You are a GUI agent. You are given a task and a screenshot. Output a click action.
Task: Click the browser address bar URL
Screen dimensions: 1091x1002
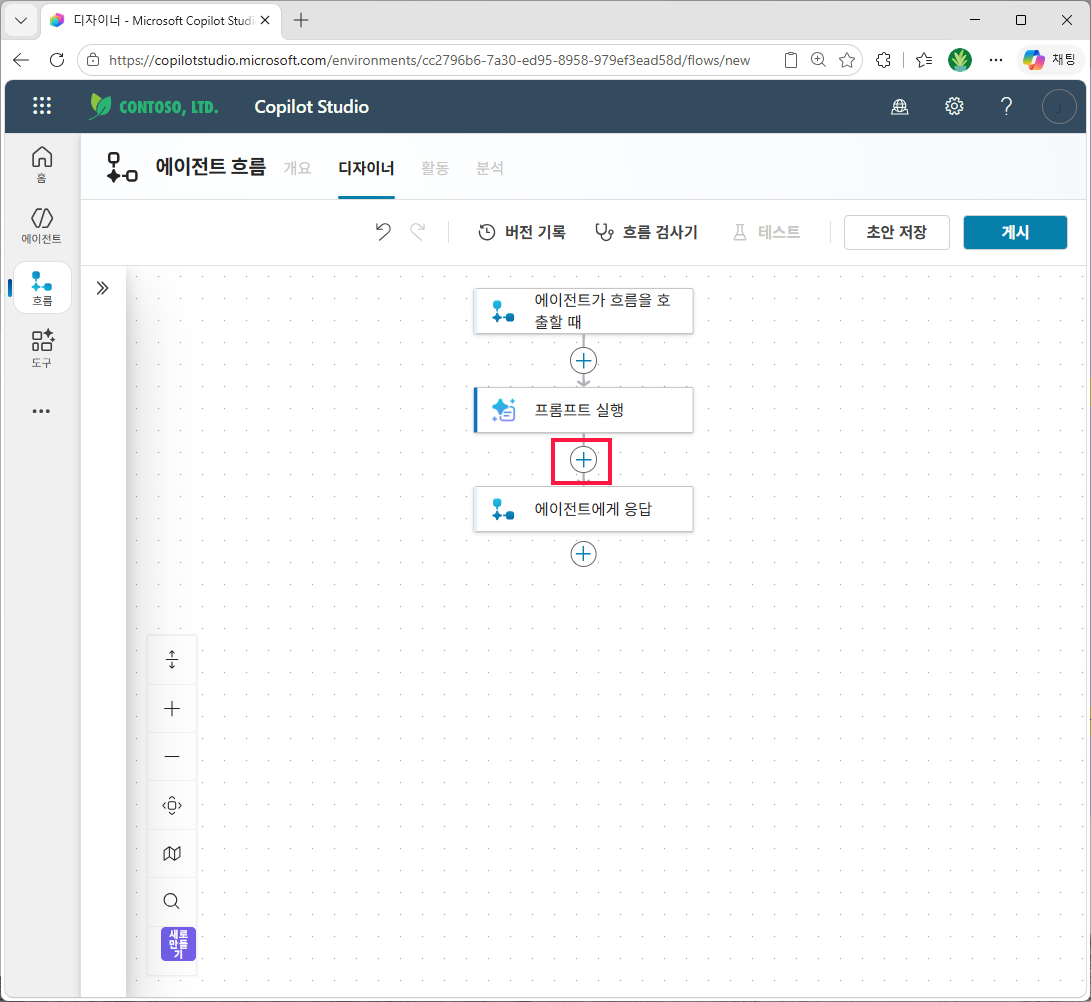click(429, 61)
